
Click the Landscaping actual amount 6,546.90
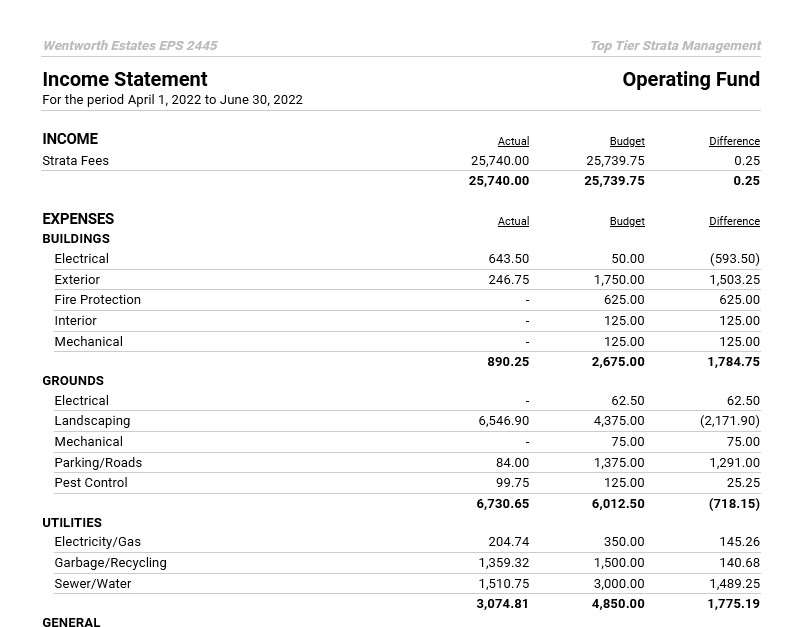504,422
